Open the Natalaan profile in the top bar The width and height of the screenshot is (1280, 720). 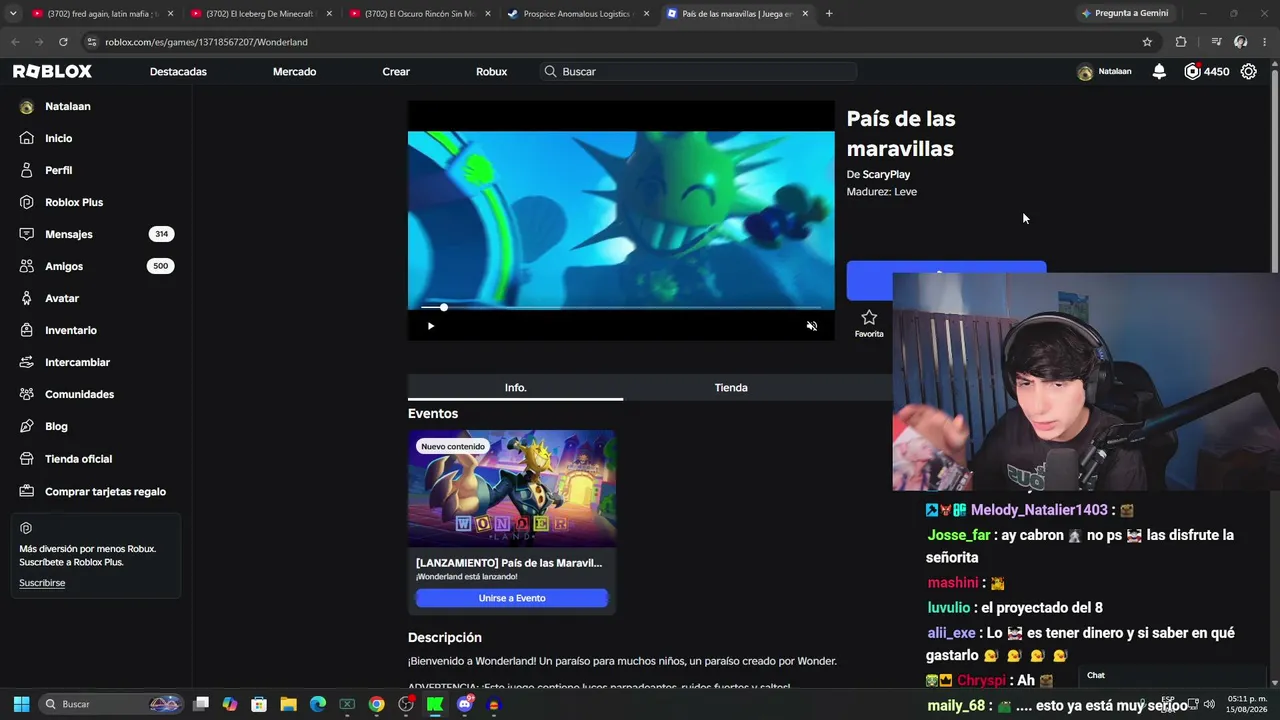pos(1104,72)
